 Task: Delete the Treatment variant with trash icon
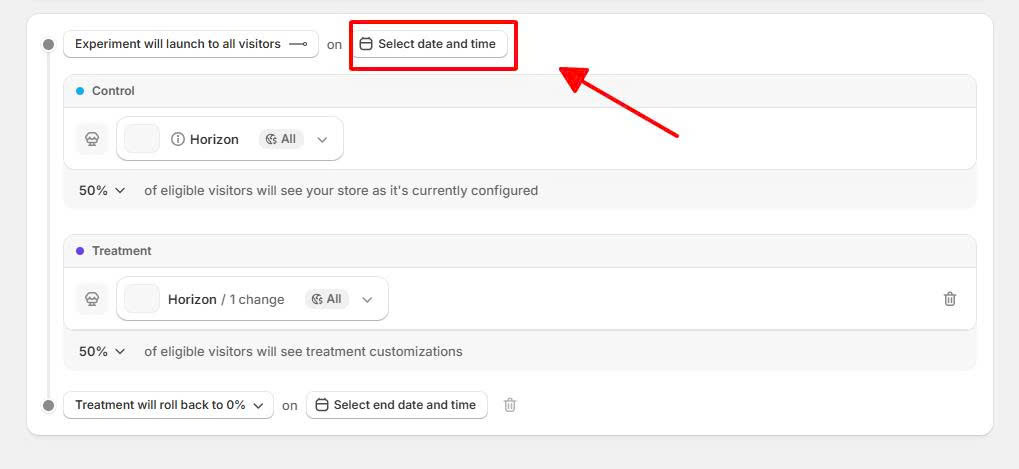[x=950, y=299]
